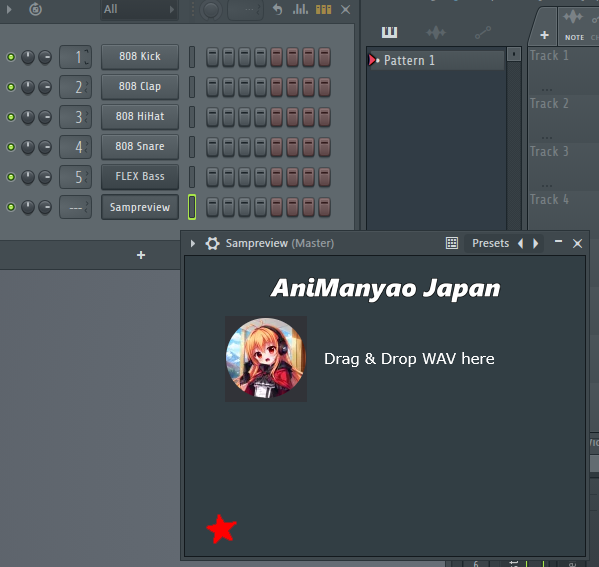Mute the 808 Clap channel
The width and height of the screenshot is (599, 567).
[11, 87]
